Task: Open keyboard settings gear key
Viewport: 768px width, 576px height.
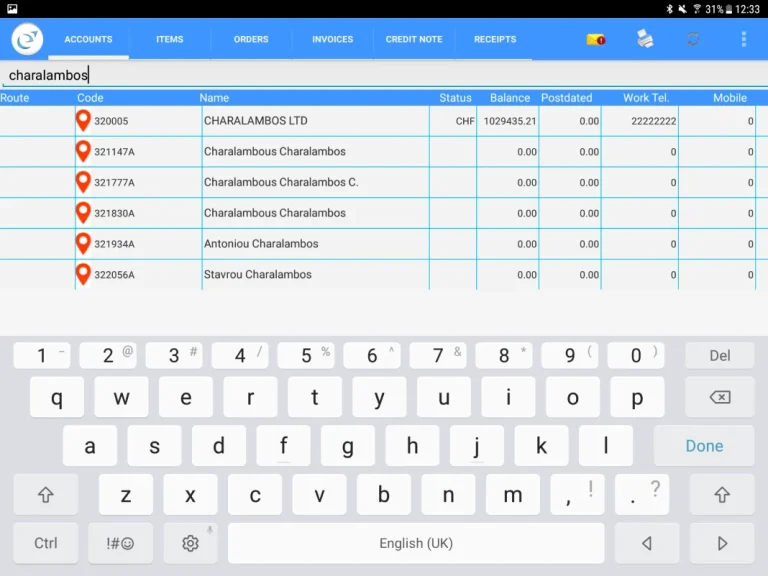Action: tap(191, 543)
